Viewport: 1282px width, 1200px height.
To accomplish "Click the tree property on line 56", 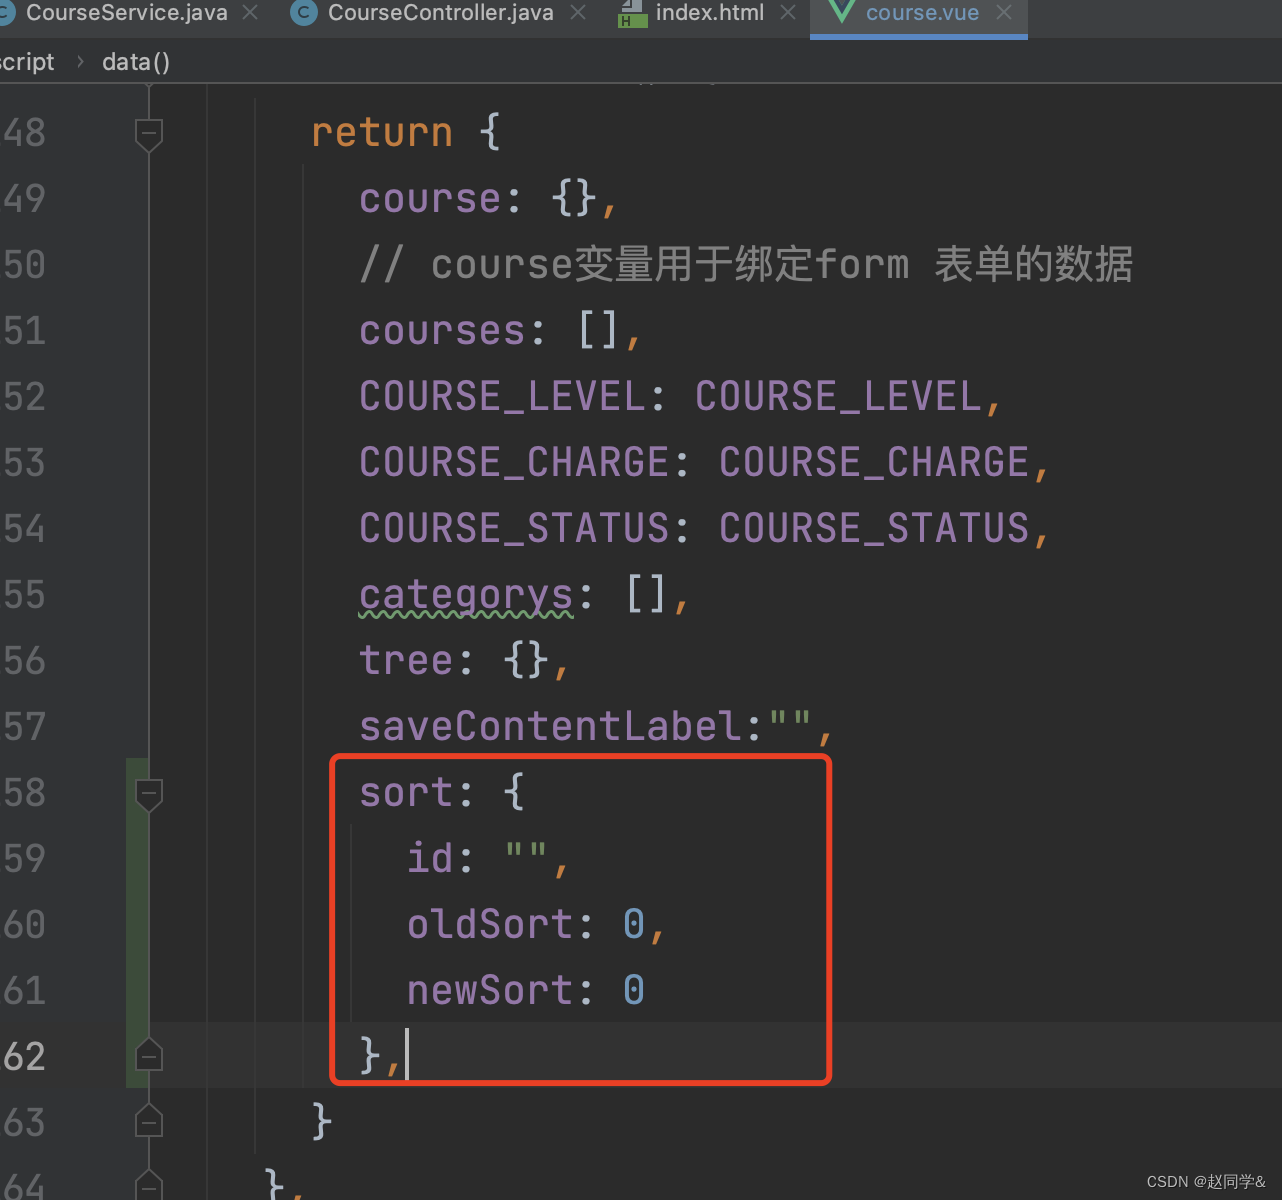I will click(x=406, y=660).
